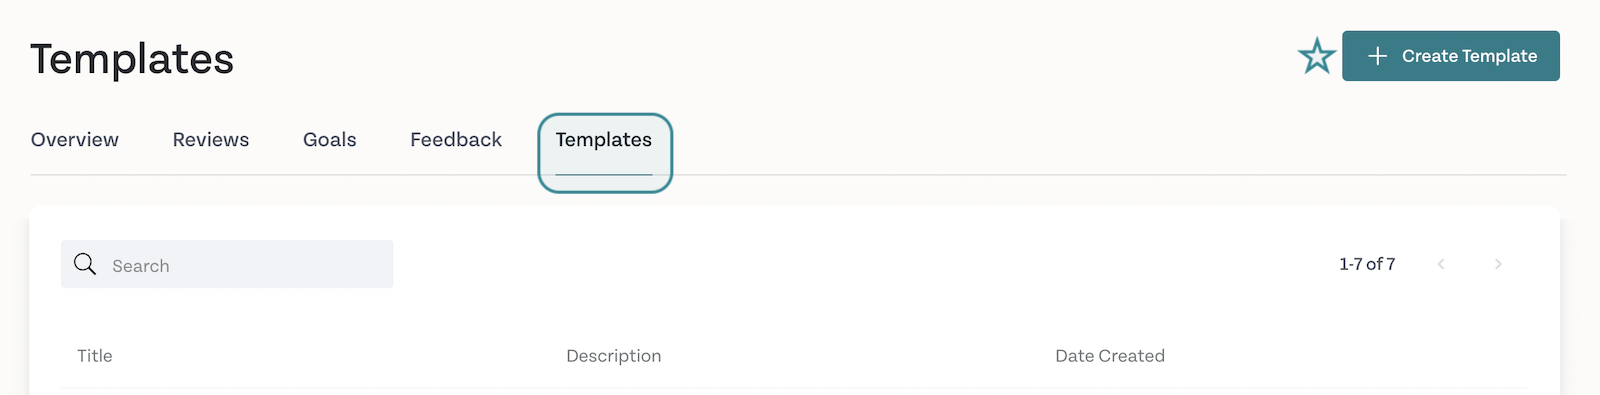
Task: Go to the previous page of templates
Action: (x=1441, y=264)
